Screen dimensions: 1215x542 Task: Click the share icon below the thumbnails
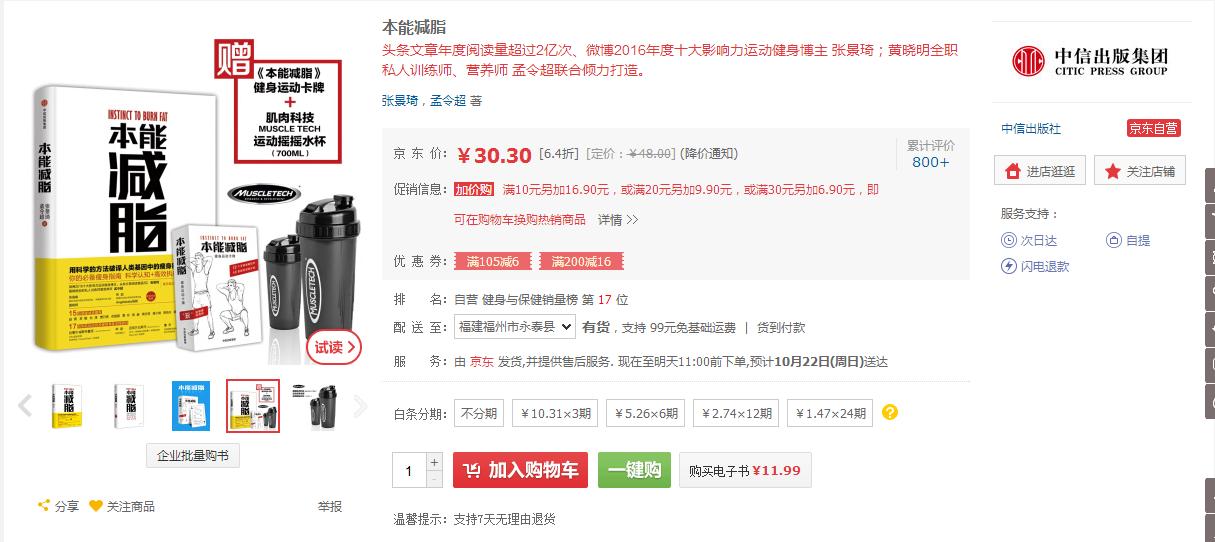44,506
